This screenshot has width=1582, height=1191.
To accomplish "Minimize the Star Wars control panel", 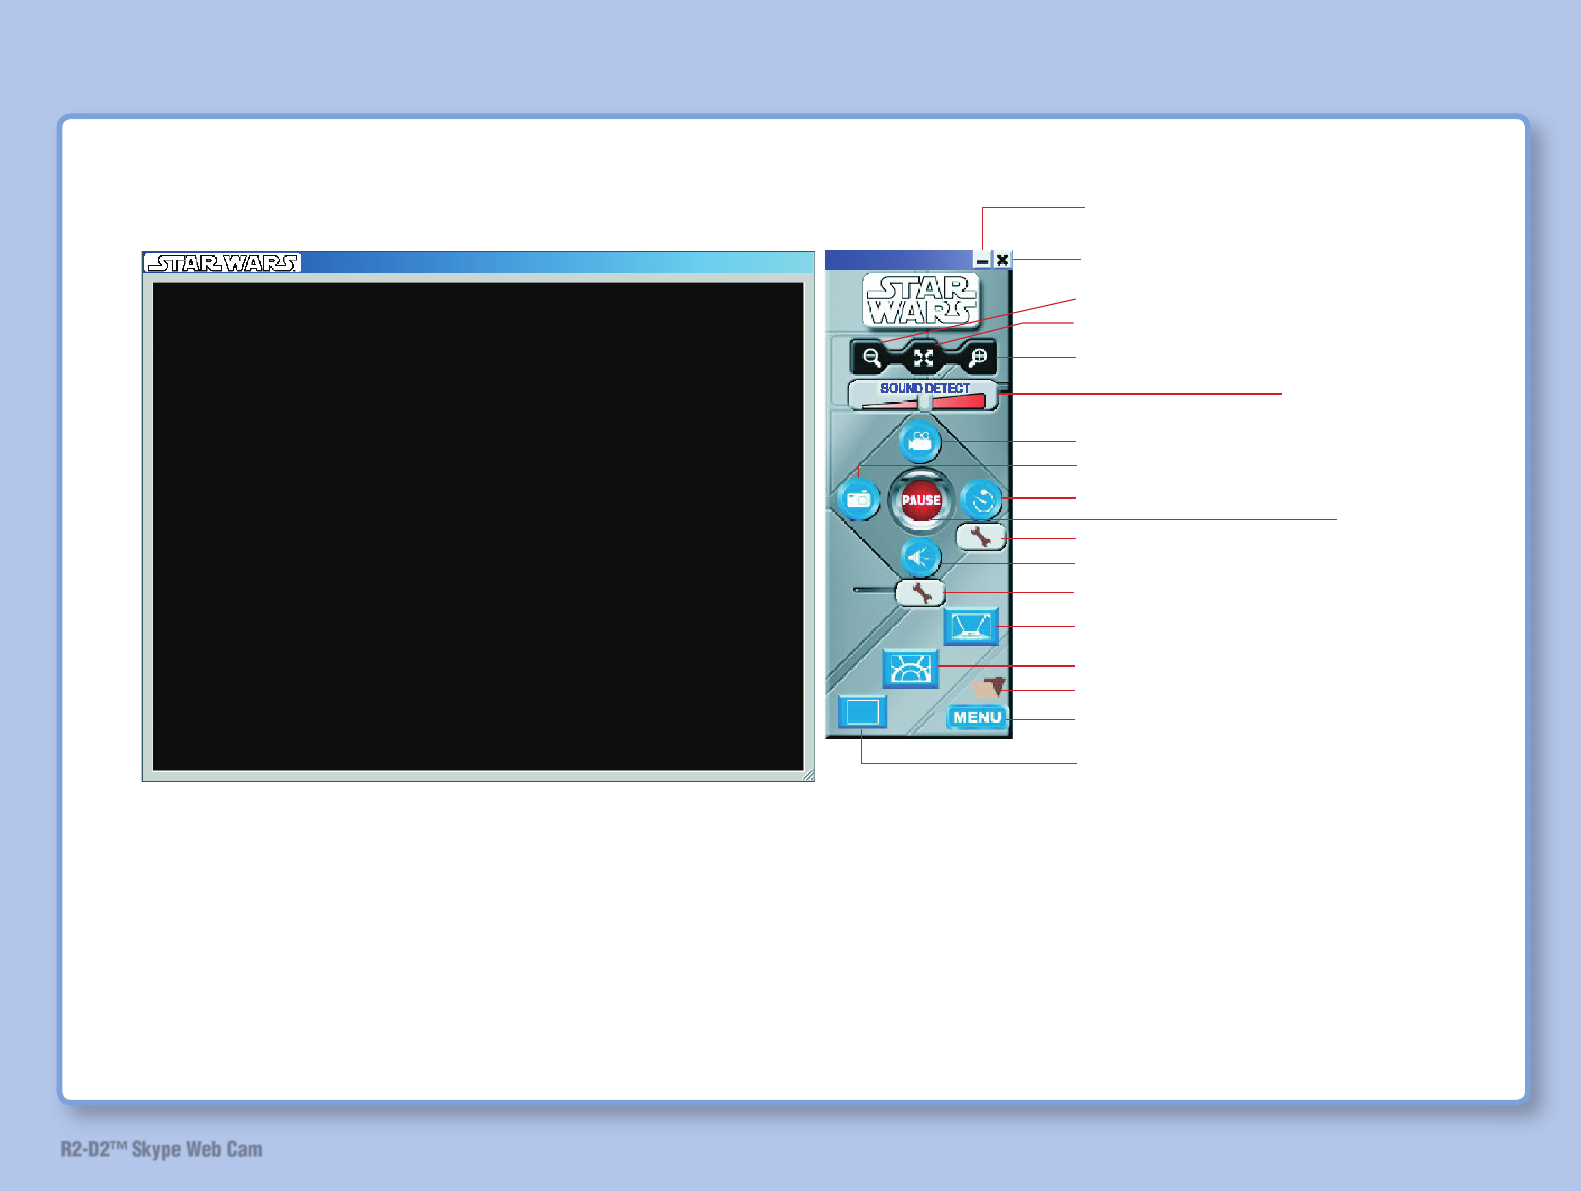I will pos(982,260).
